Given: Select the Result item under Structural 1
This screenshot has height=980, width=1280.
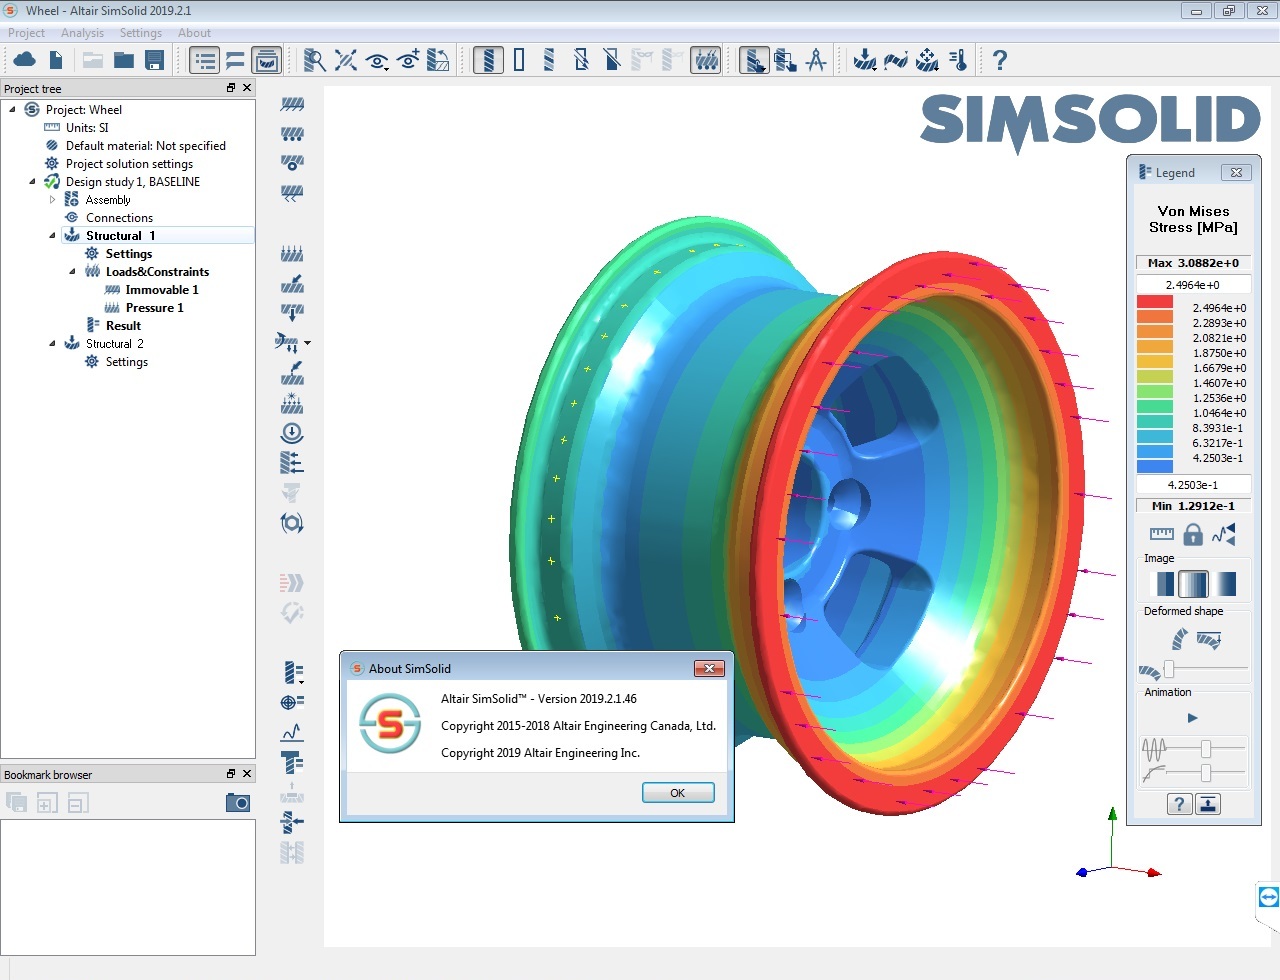Looking at the screenshot, I should click(x=123, y=326).
